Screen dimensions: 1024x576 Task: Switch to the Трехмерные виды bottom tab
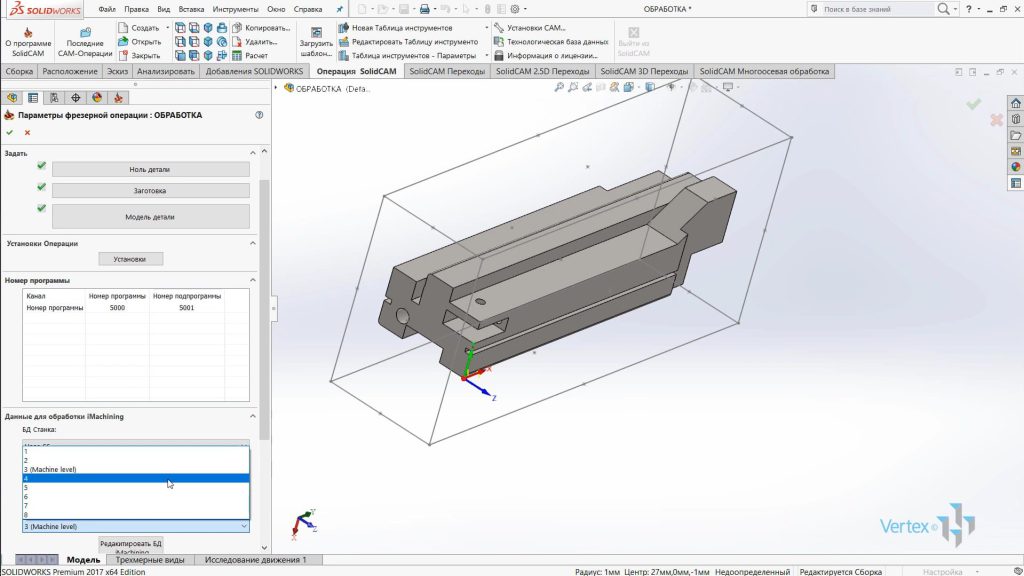tap(150, 560)
